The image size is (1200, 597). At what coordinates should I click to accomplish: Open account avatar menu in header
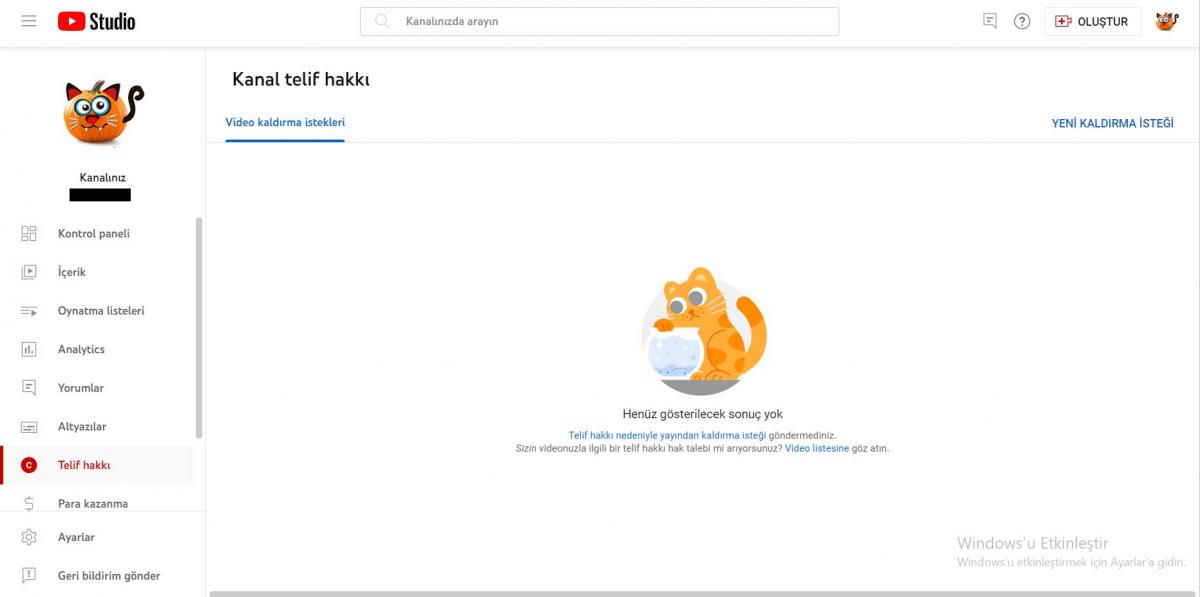point(1166,21)
